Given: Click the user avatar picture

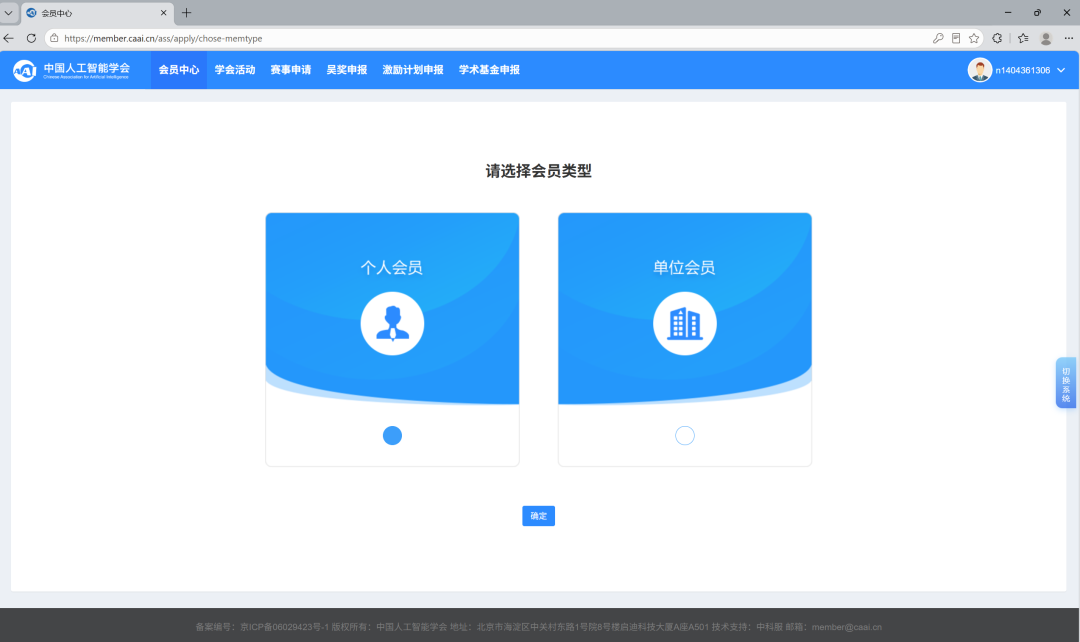Looking at the screenshot, I should 979,70.
